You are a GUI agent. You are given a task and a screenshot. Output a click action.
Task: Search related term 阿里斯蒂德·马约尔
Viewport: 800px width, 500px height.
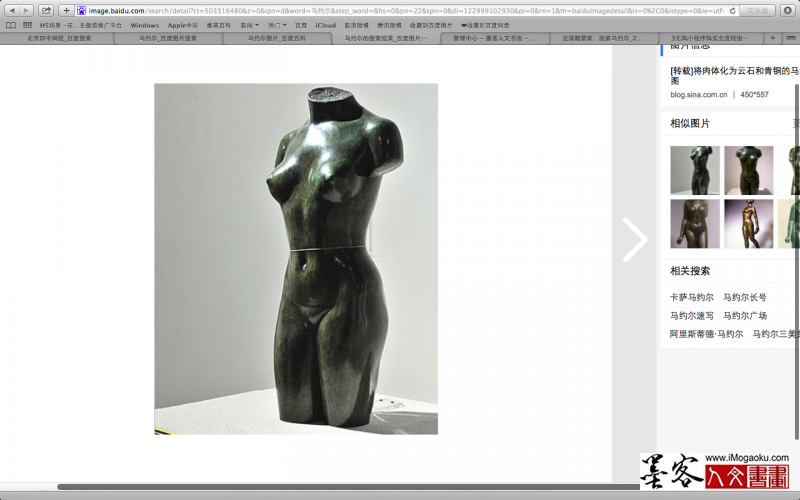tap(707, 334)
